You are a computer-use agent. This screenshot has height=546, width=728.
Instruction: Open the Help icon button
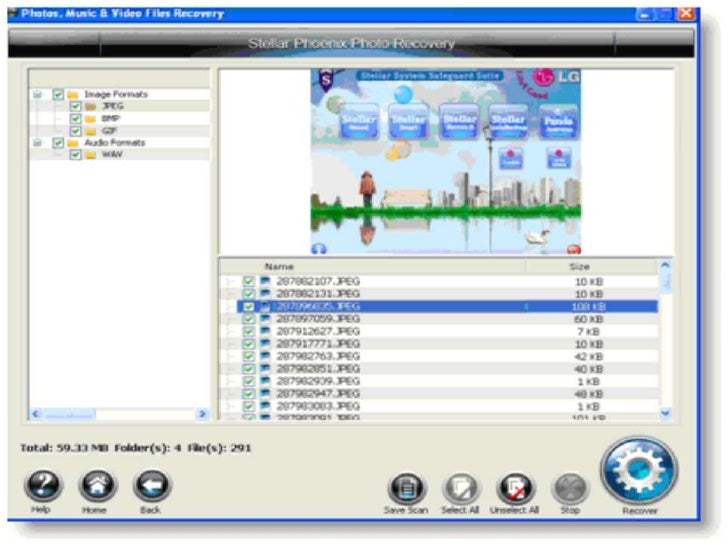coord(43,485)
